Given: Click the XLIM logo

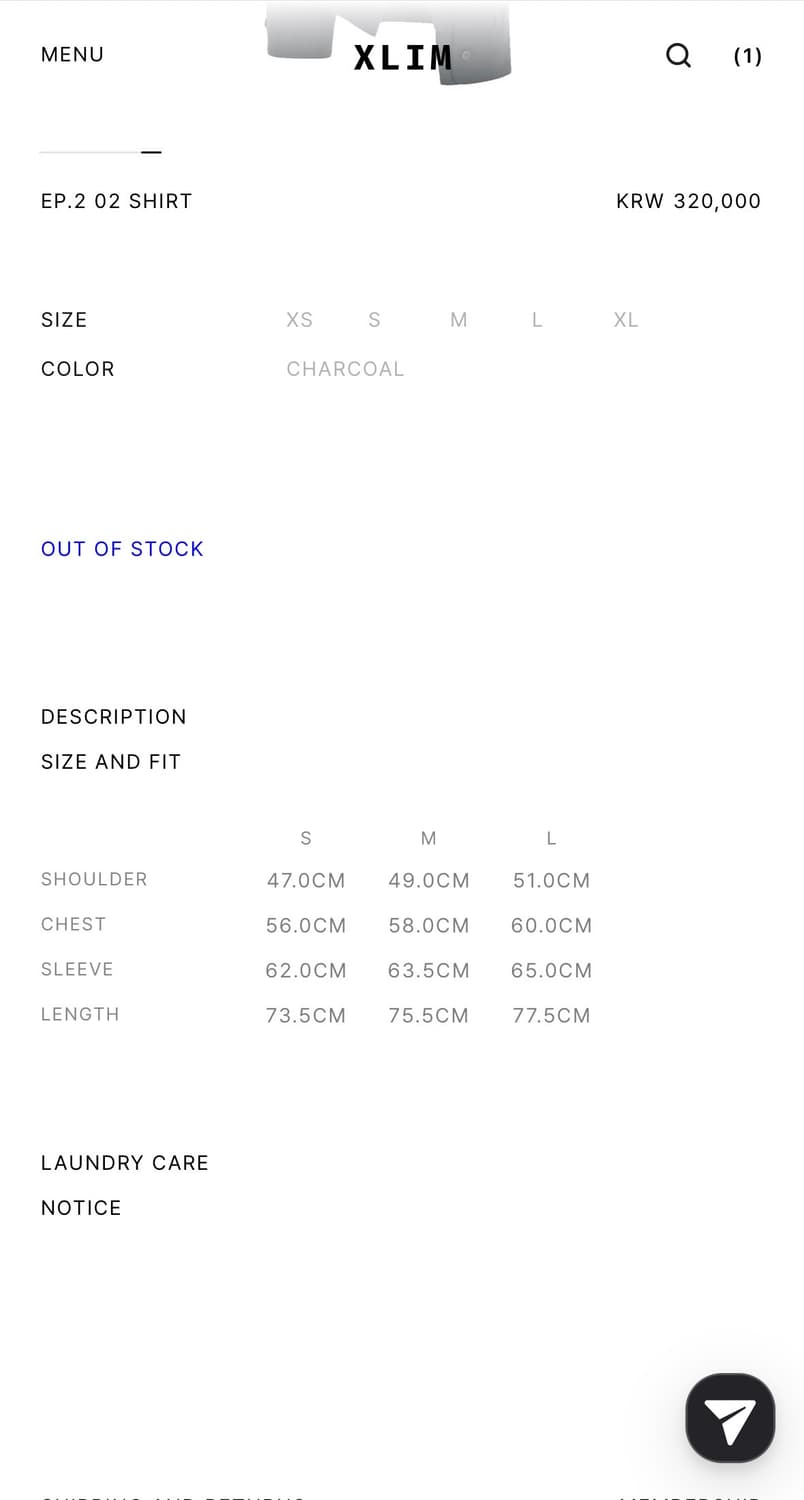Looking at the screenshot, I should (x=403, y=57).
